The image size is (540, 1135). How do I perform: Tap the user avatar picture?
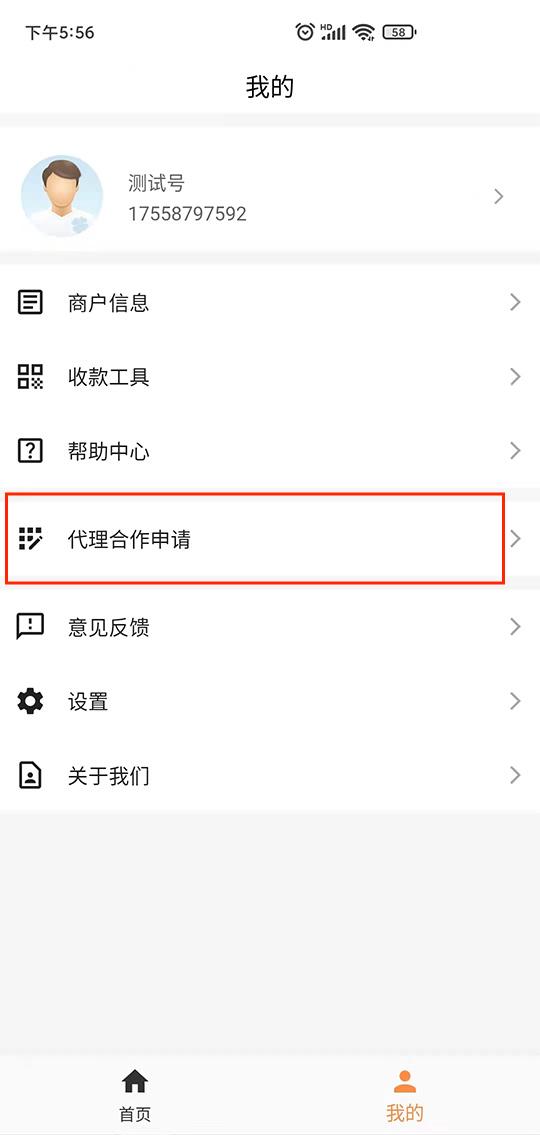tap(62, 196)
